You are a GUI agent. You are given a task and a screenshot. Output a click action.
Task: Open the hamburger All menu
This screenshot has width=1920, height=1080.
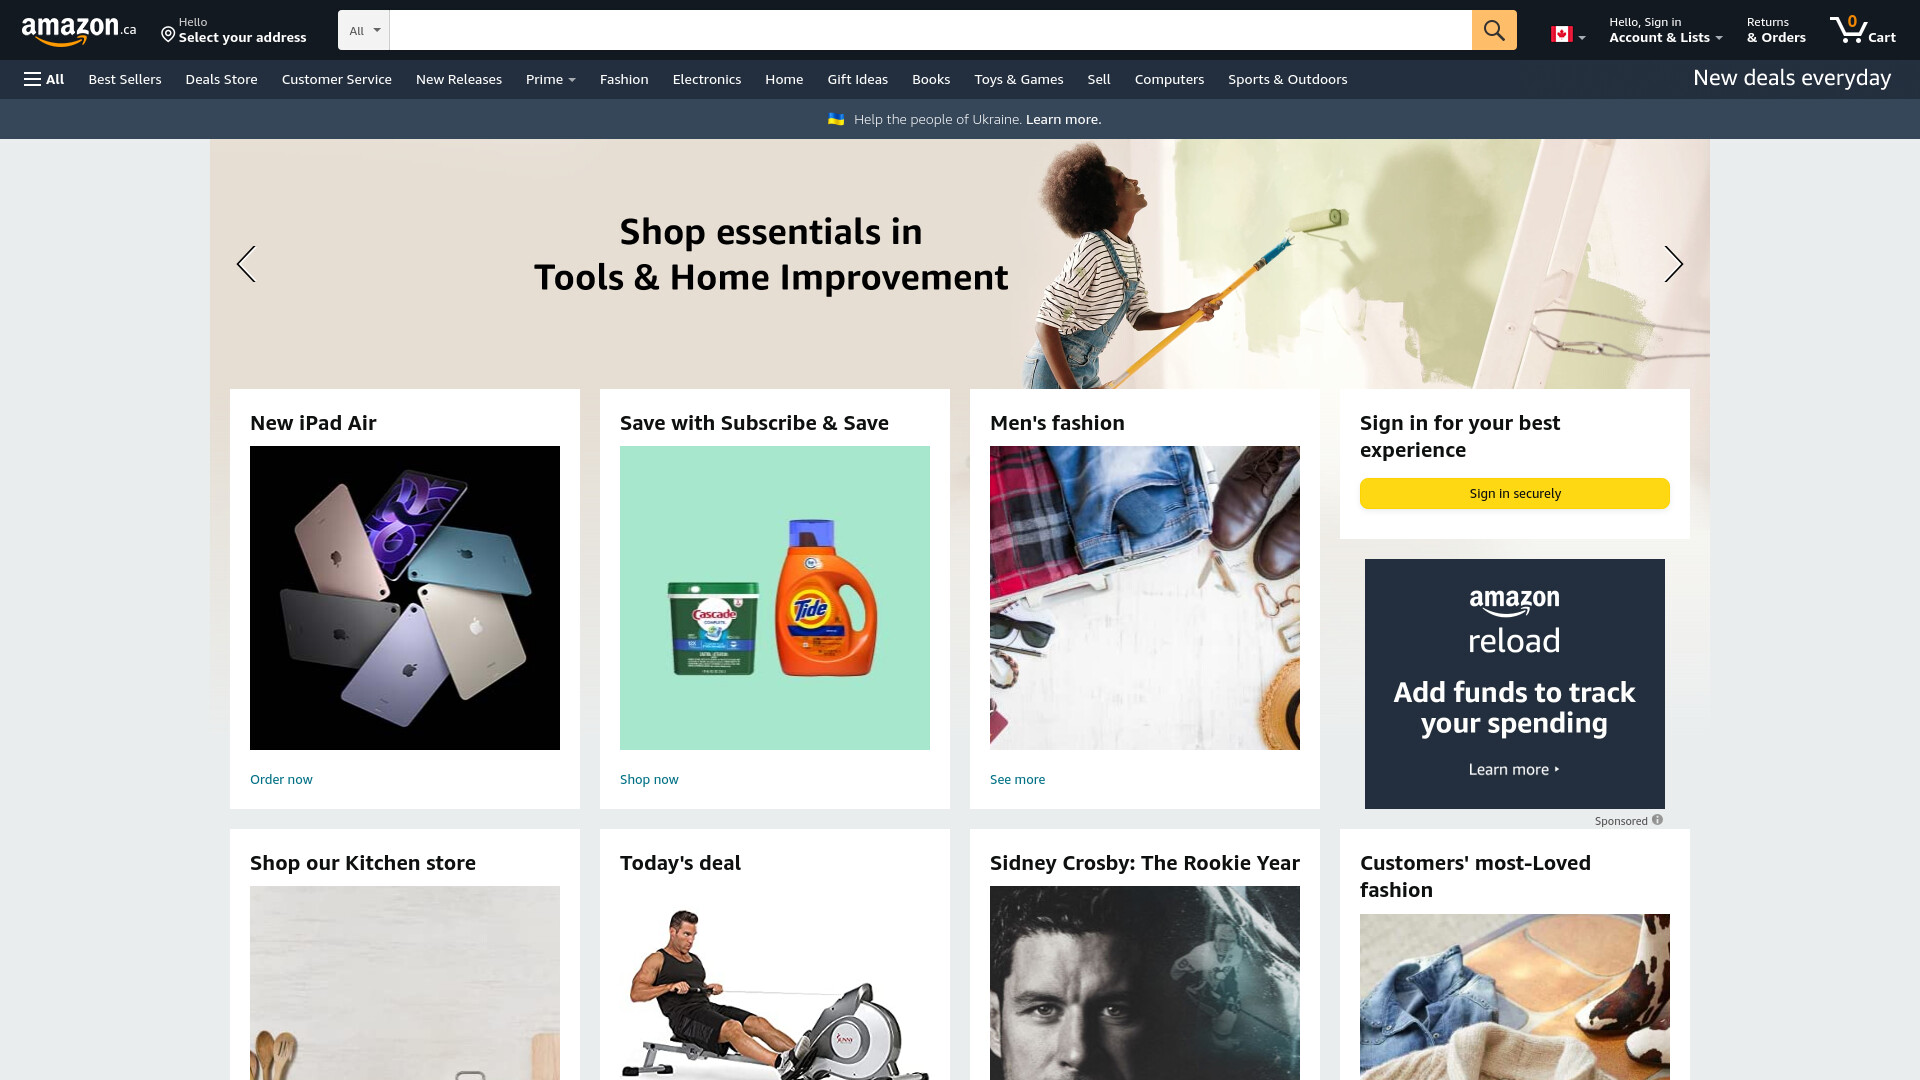[x=44, y=79]
